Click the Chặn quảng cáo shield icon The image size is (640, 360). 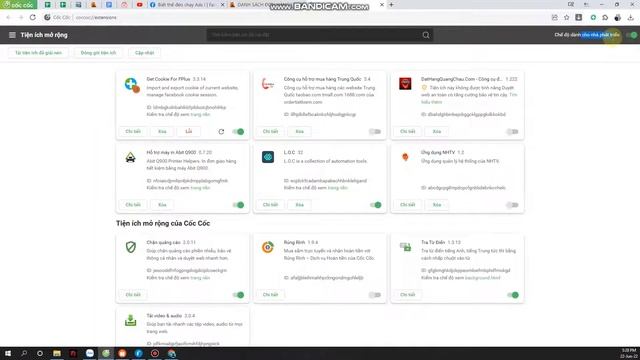click(x=131, y=247)
